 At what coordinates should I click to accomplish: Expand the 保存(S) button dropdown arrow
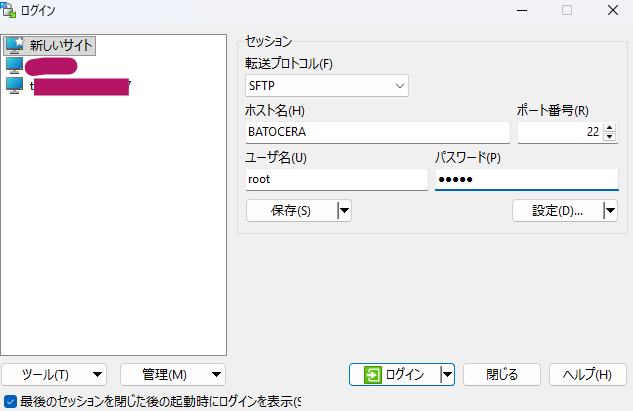coord(344,210)
